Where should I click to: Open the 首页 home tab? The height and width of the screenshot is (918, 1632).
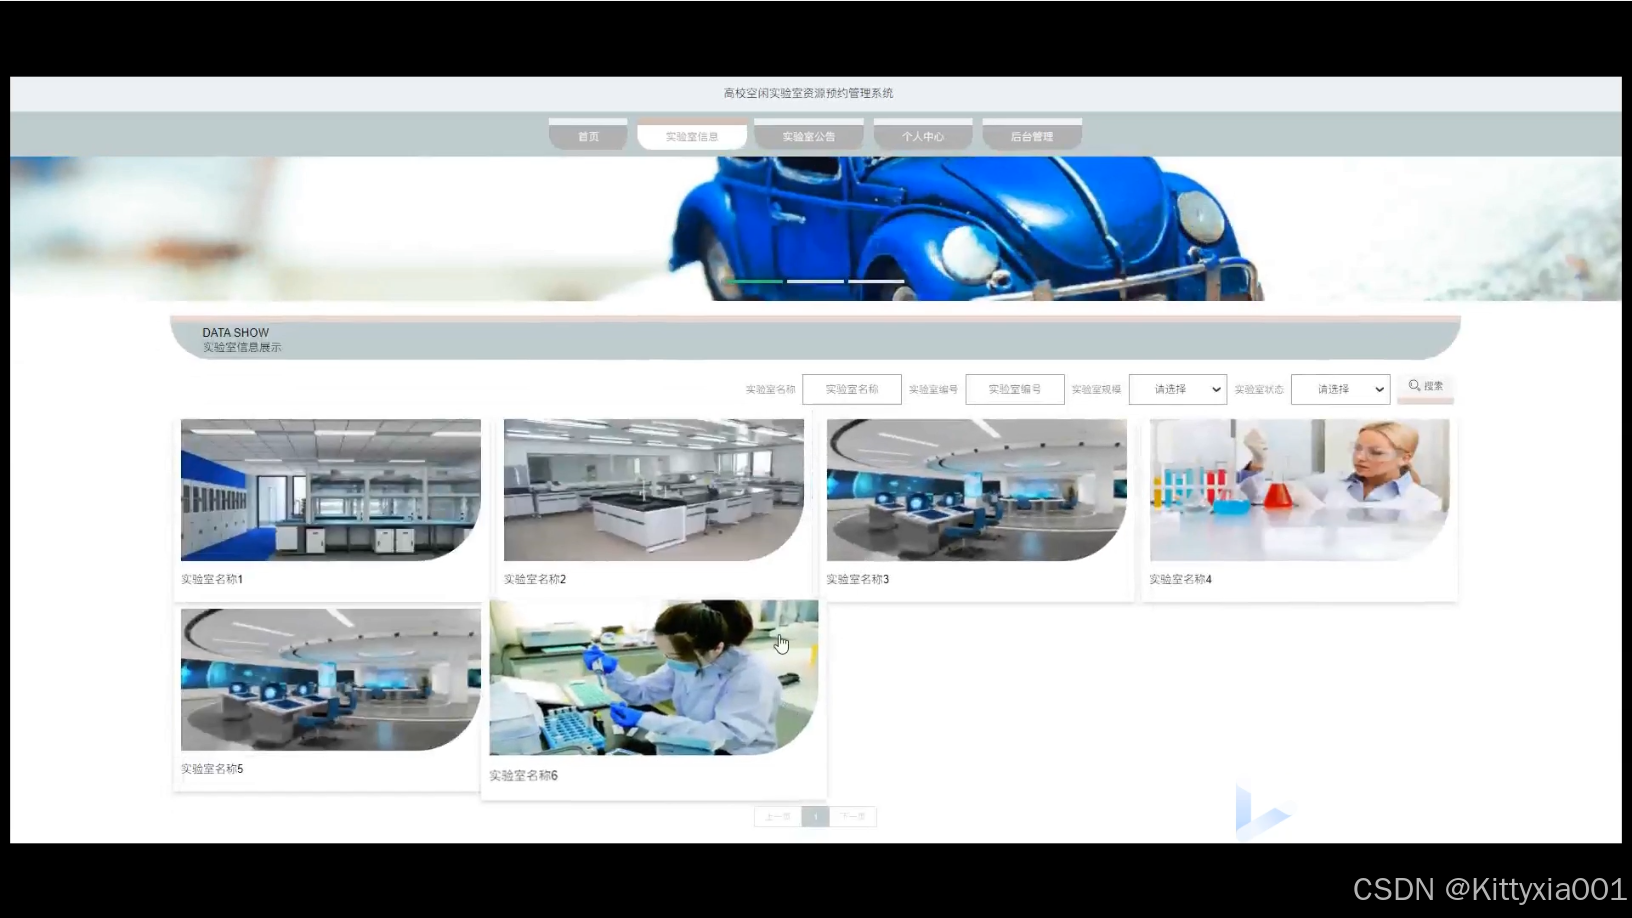[x=588, y=136]
